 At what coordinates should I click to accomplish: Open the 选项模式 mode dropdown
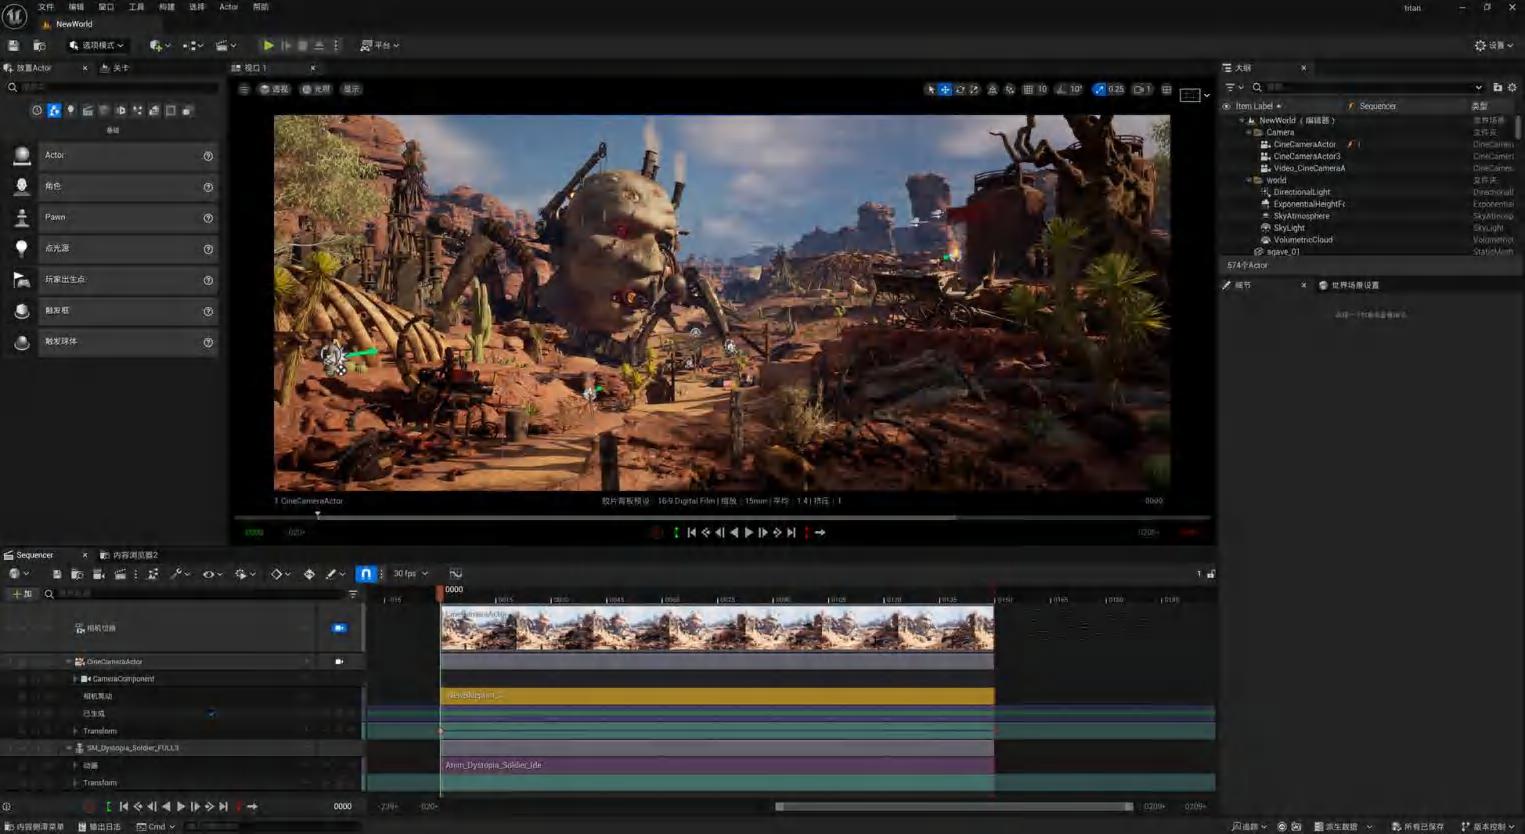96,45
